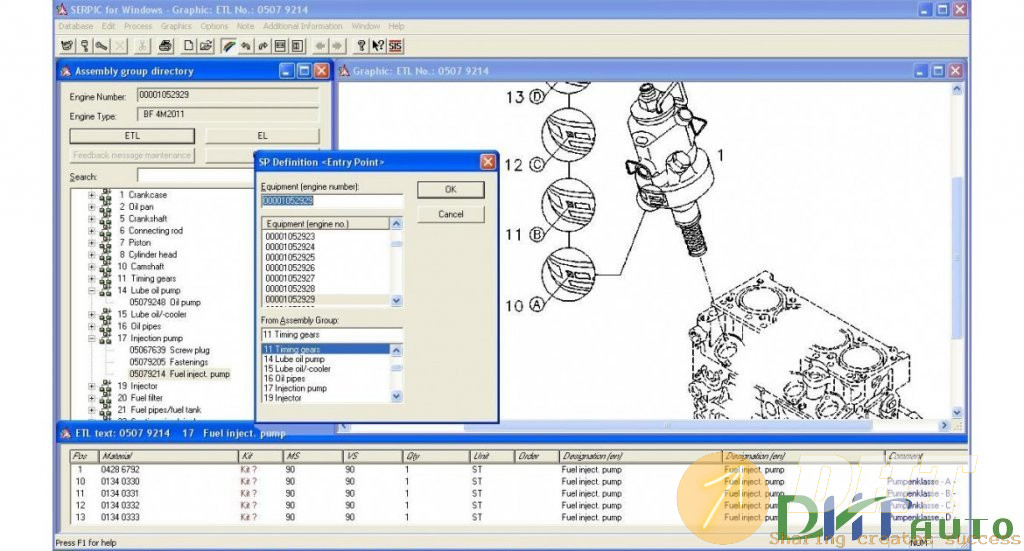Confirm SP Definition dialog with OK
This screenshot has width=1024, height=551.
tap(451, 189)
